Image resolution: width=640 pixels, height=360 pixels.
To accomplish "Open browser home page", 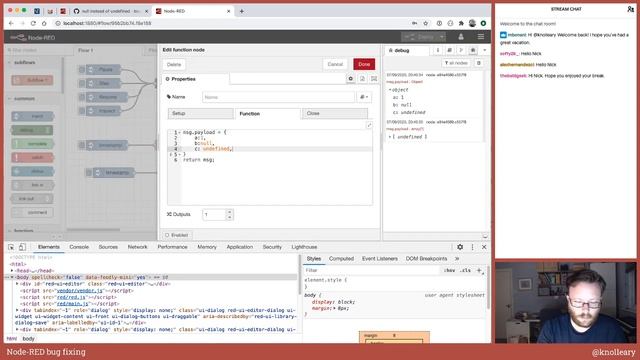I will [x=44, y=23].
